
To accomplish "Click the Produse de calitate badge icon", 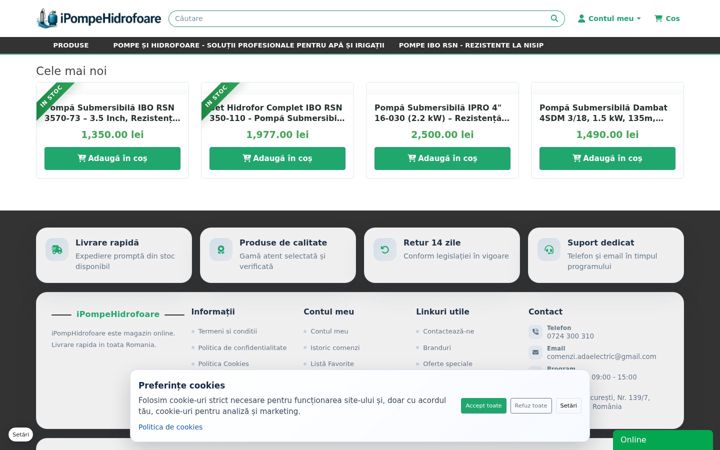I will [x=221, y=249].
